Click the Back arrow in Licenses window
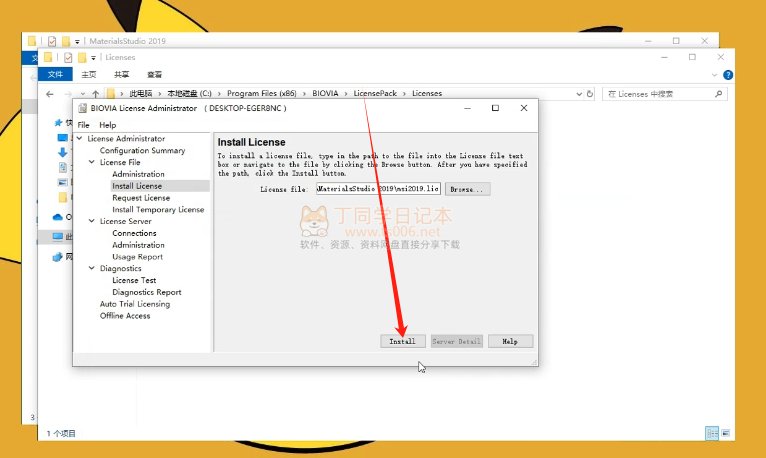The height and width of the screenshot is (458, 766). [50, 94]
